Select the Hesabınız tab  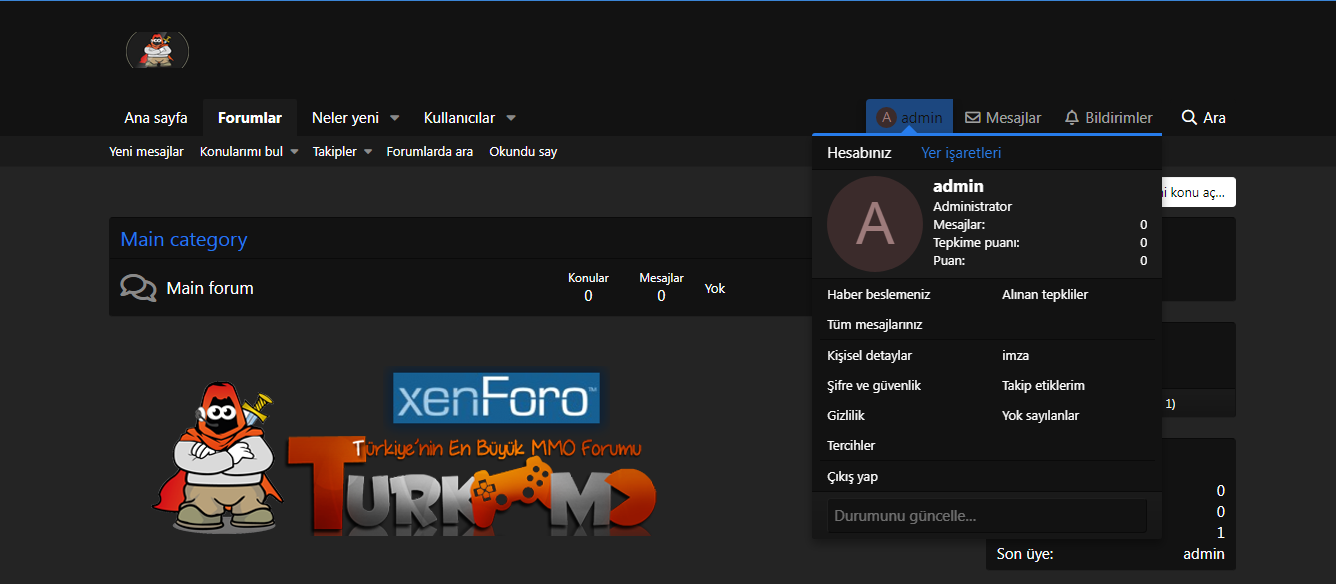859,153
